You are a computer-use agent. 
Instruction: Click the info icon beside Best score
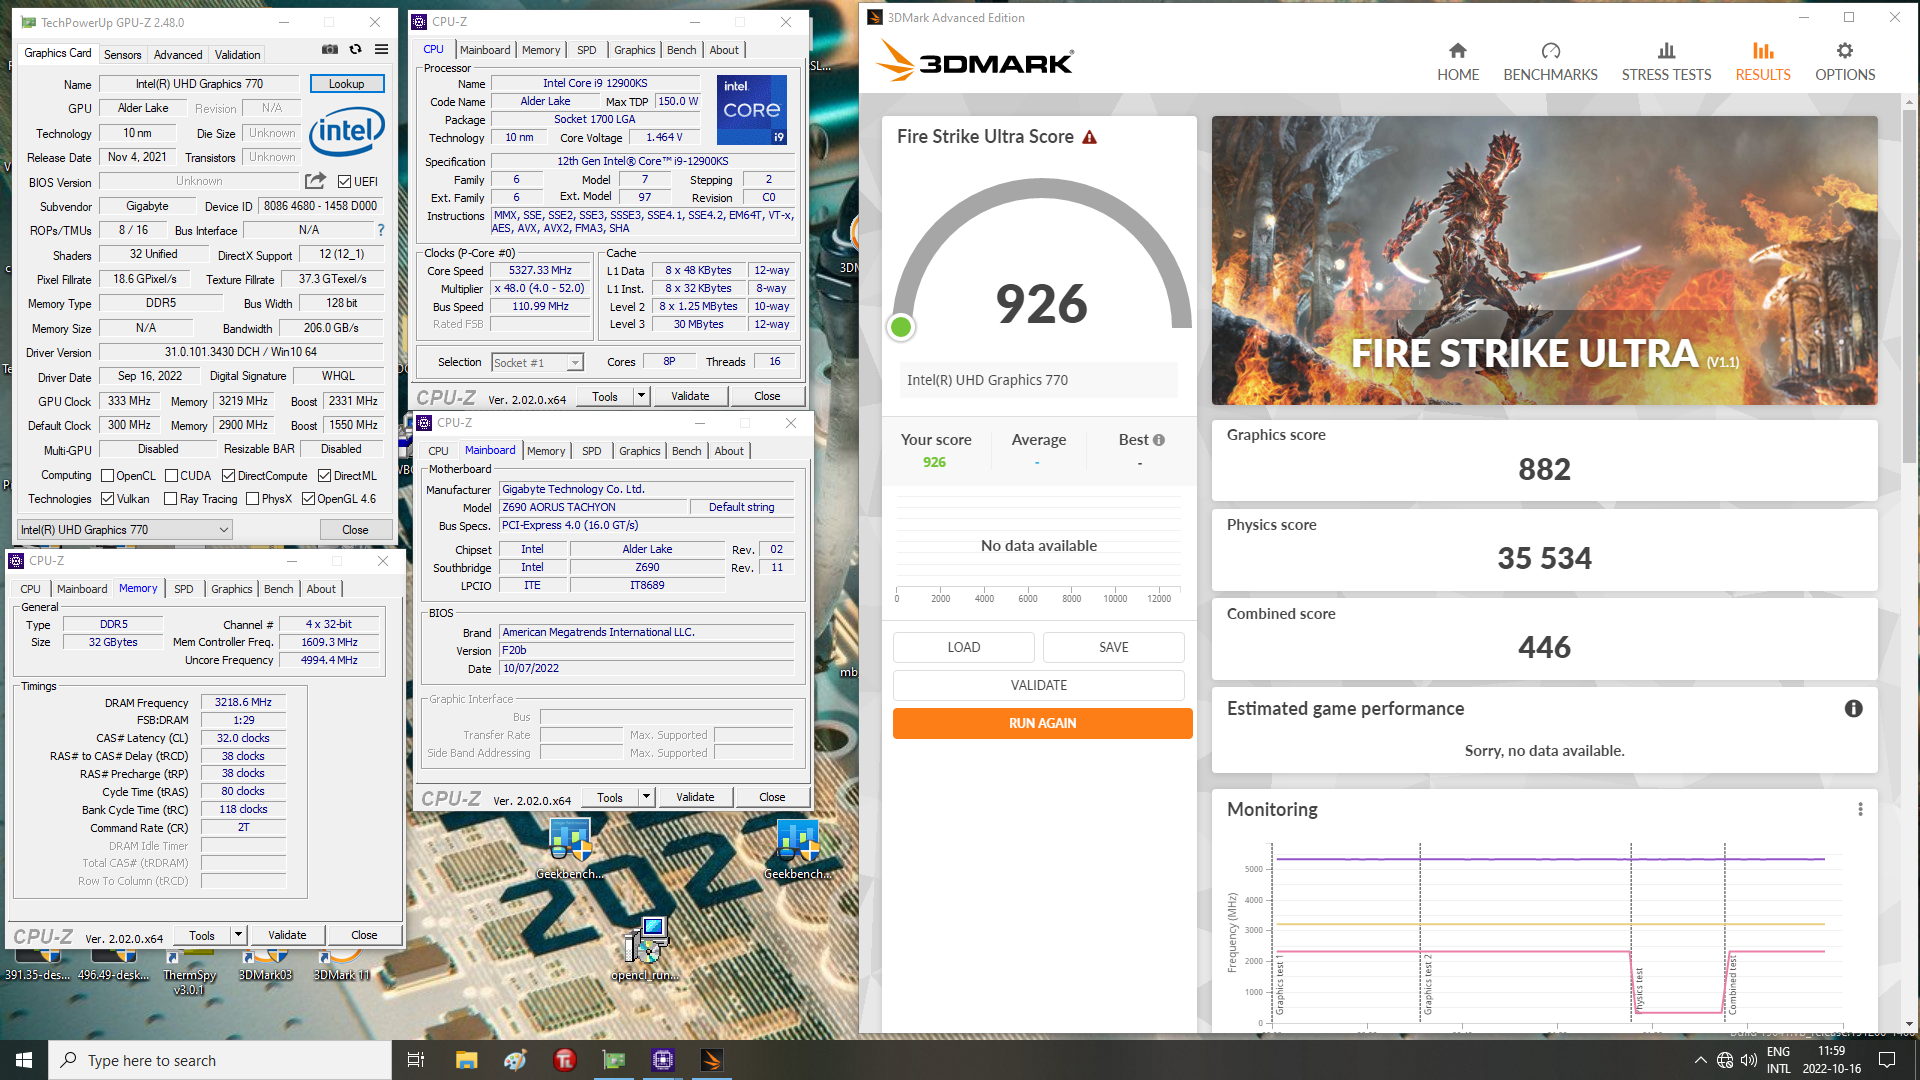(1159, 440)
